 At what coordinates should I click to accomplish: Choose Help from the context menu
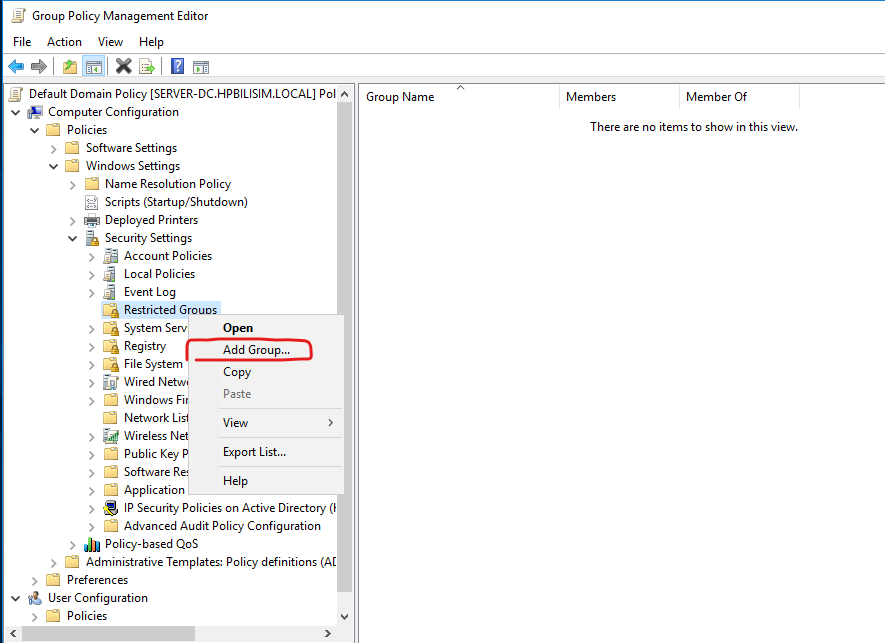point(266,481)
